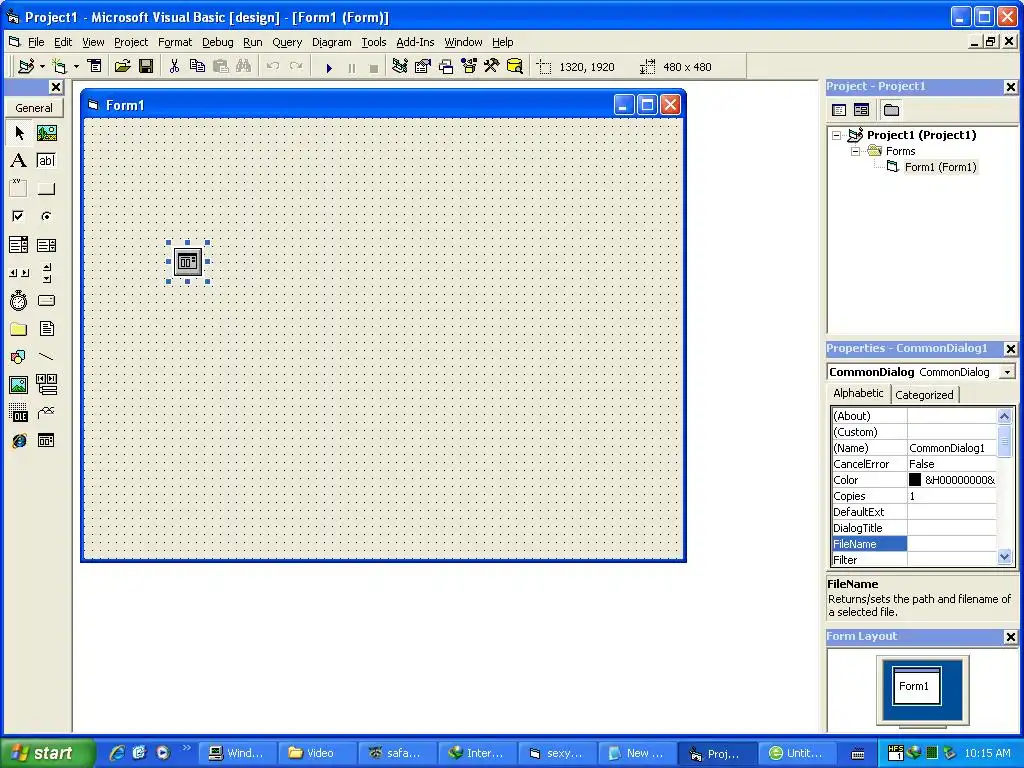Select the Shape tool
Viewport: 1024px width, 768px height.
coord(19,357)
